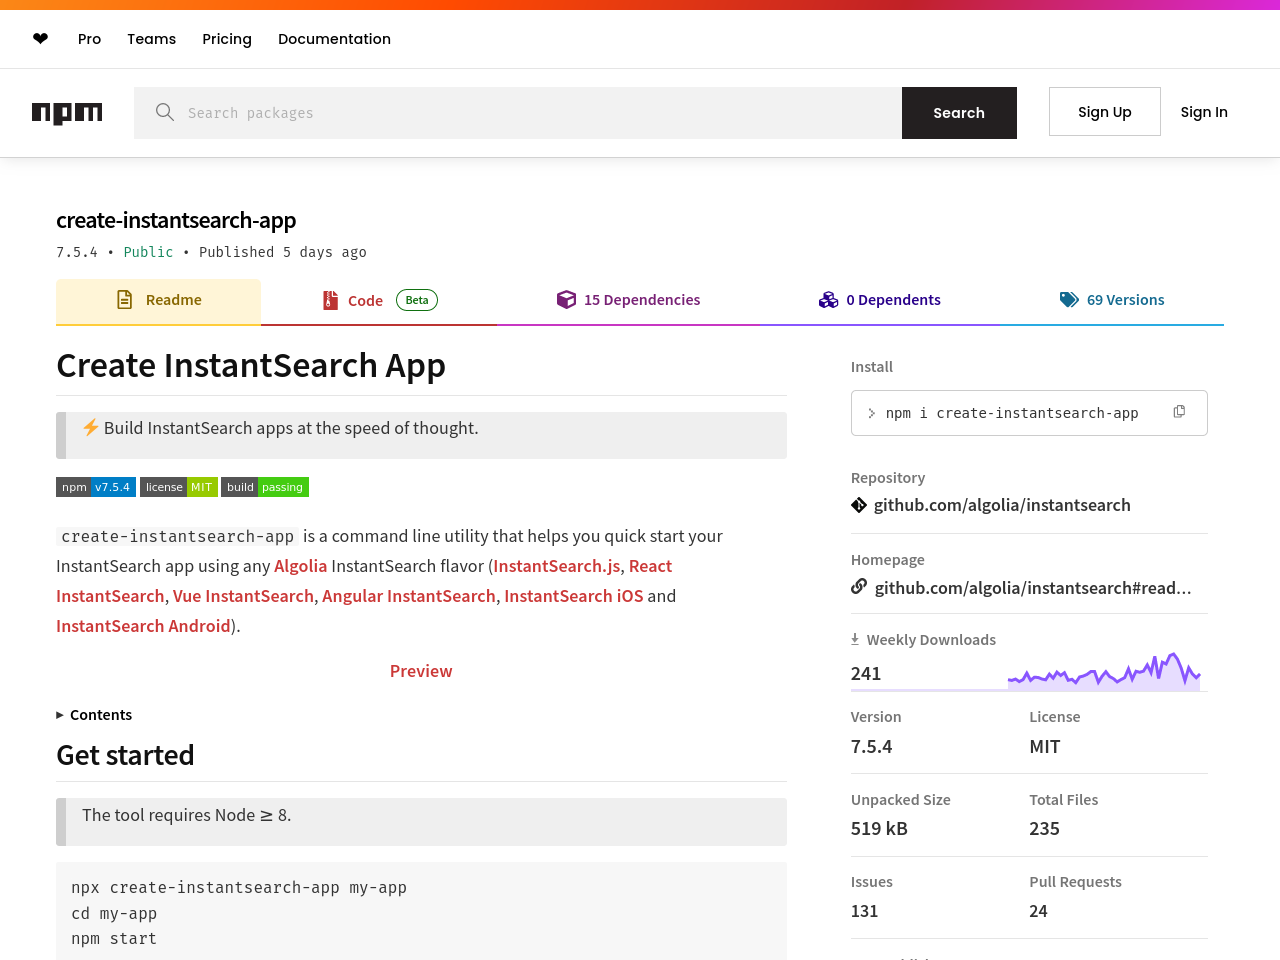Open the homepage github.com/algolia/instantsearch#read... link
Screen dimensions: 1280x960
(x=1033, y=588)
